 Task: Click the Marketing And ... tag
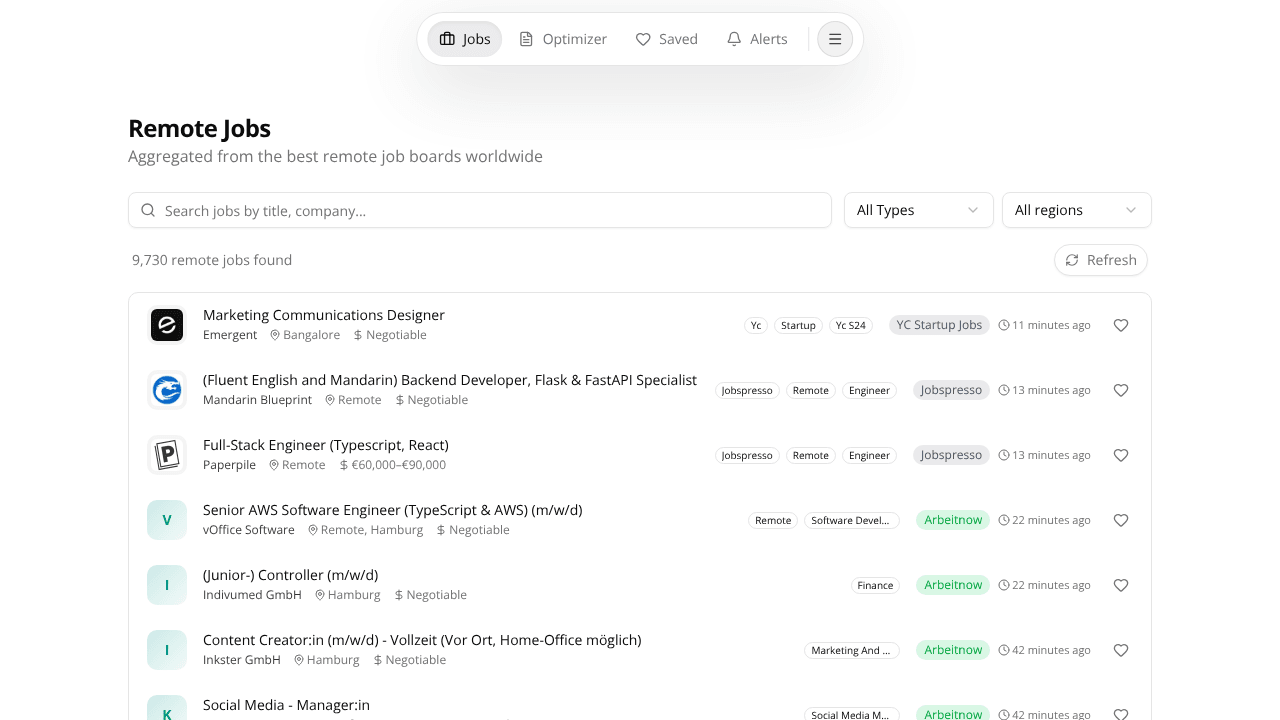pos(852,650)
